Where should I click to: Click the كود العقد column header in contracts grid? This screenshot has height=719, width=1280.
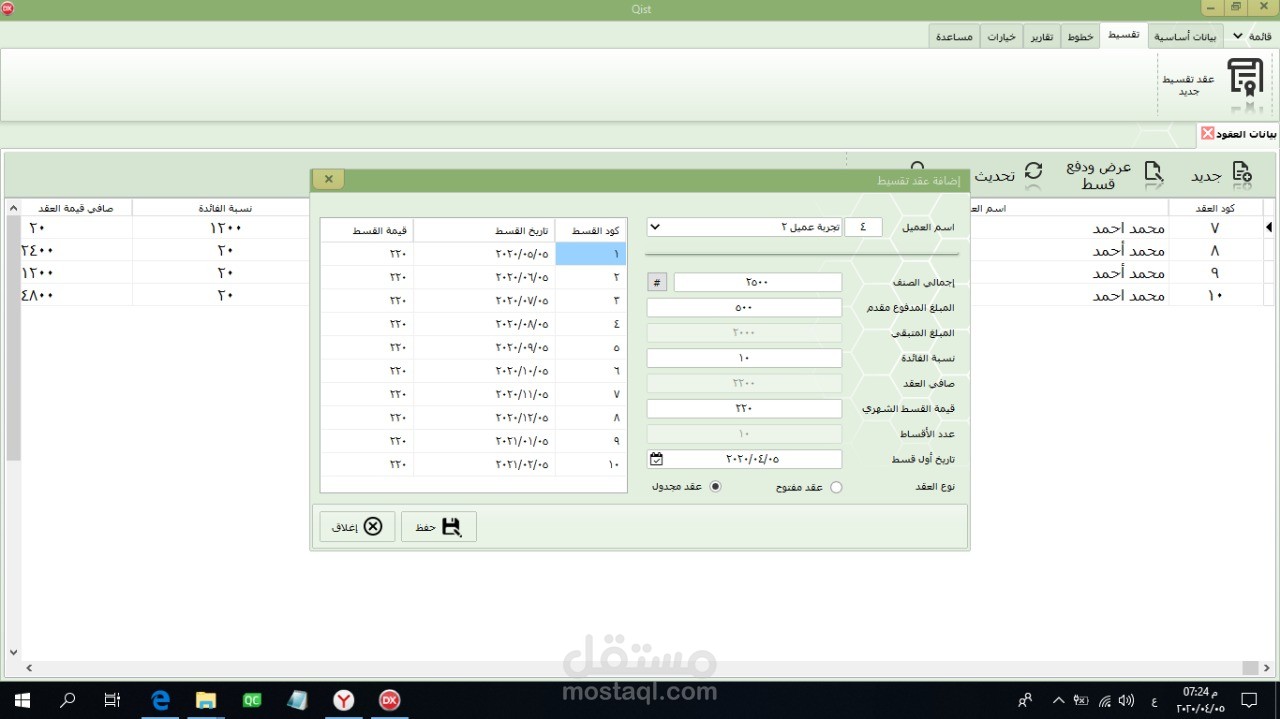pyautogui.click(x=1215, y=208)
